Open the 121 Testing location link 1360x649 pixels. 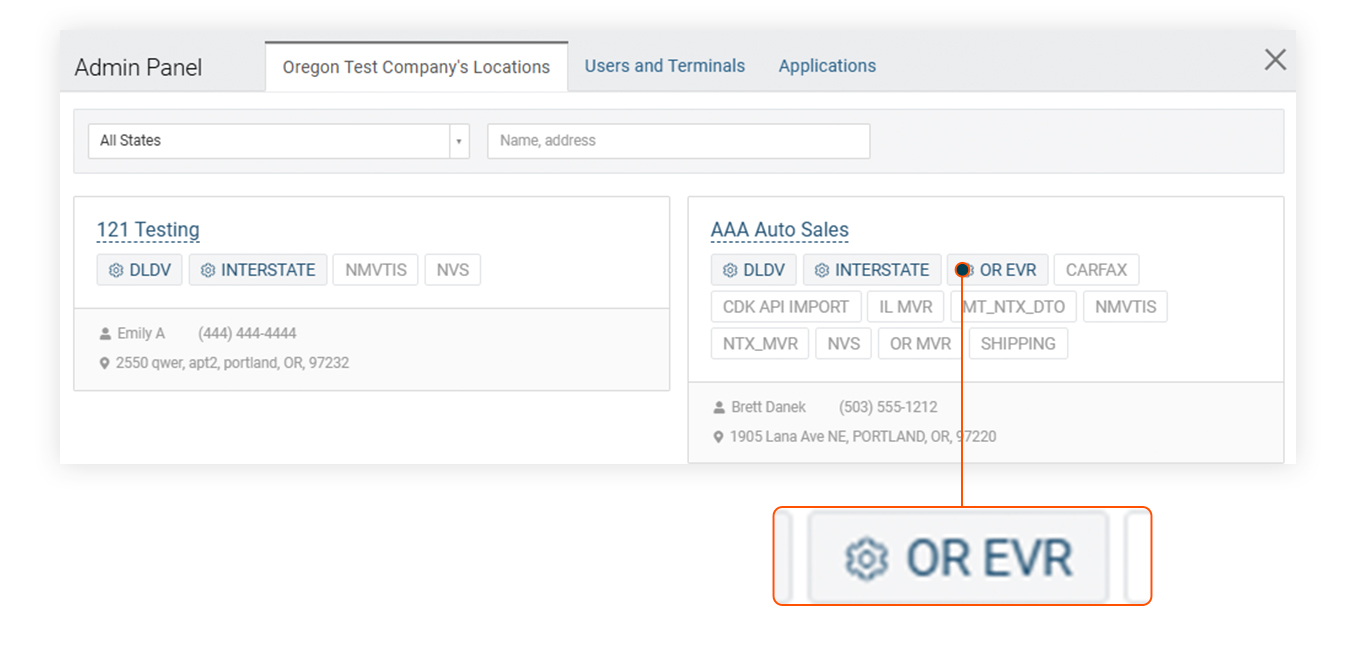click(148, 230)
